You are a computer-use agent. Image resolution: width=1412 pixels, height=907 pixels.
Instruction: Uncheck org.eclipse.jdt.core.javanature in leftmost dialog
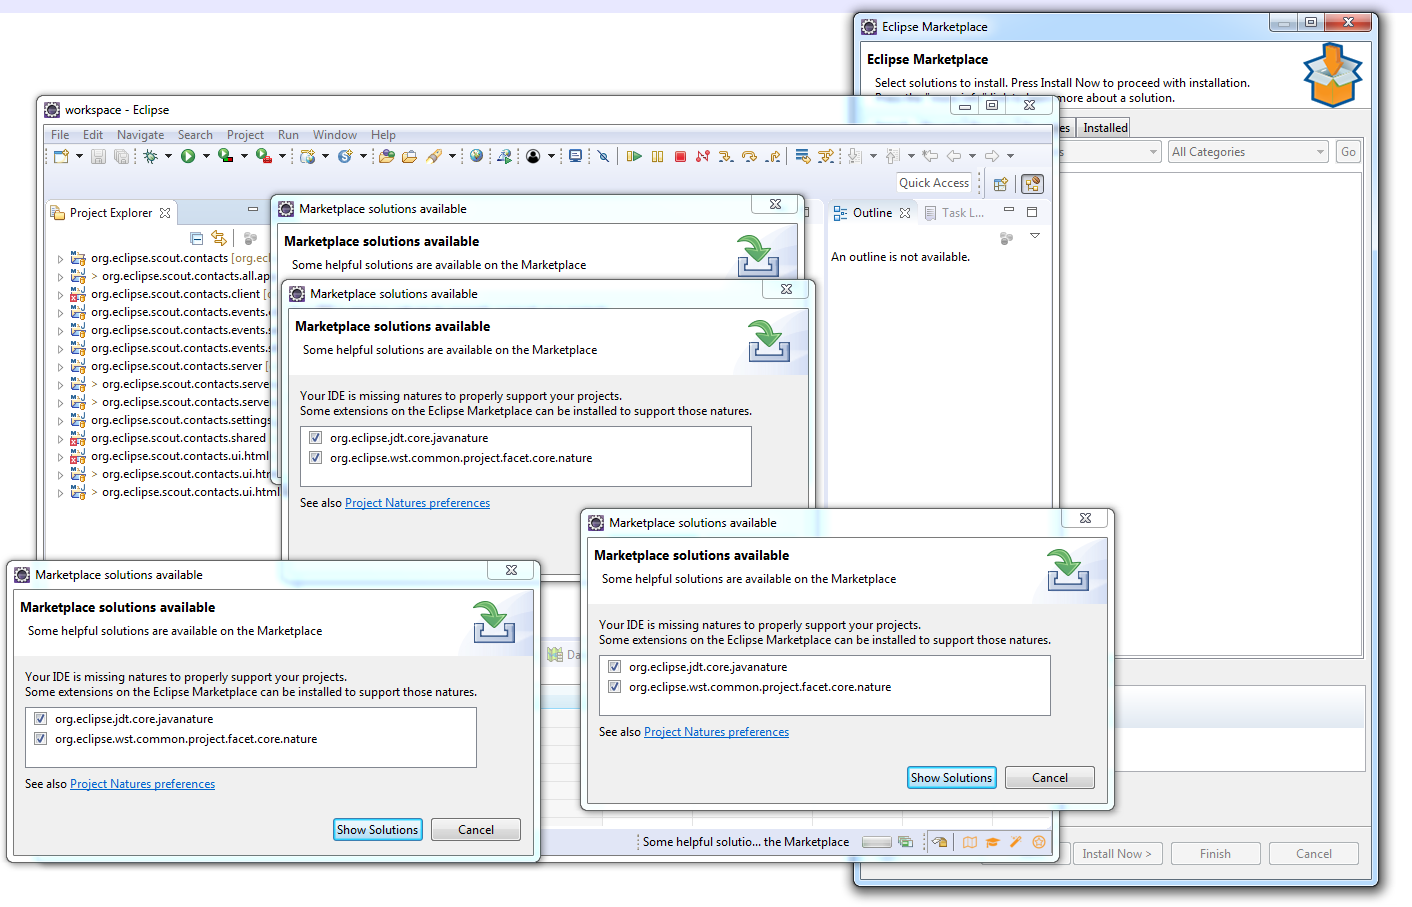(41, 719)
